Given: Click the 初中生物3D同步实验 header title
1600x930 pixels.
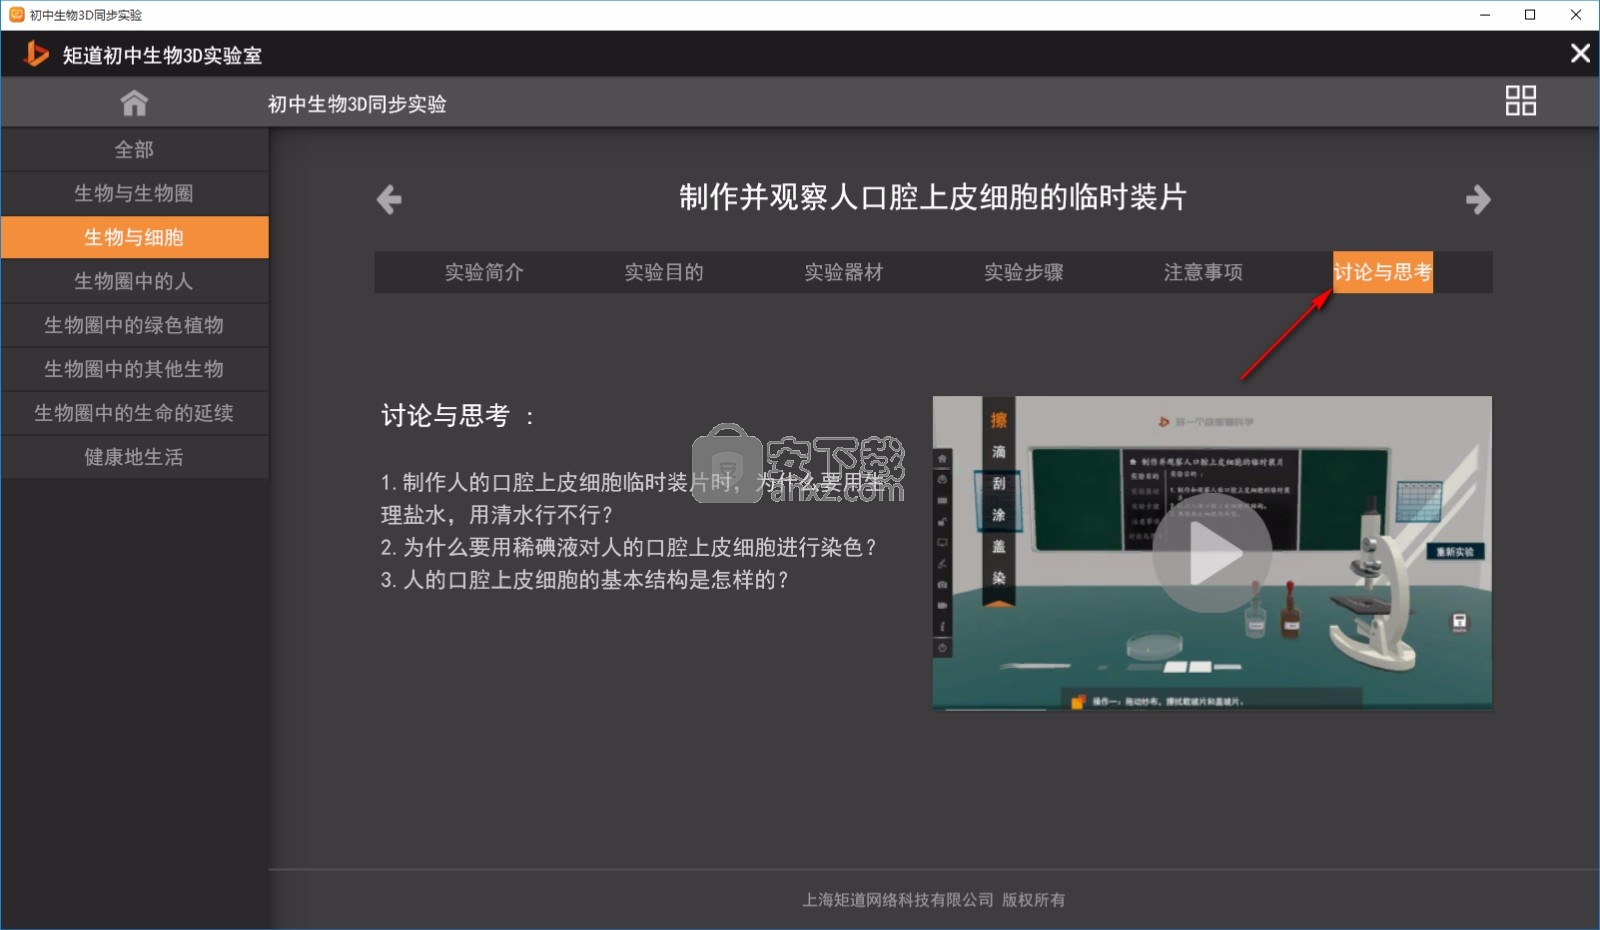Looking at the screenshot, I should [x=357, y=104].
